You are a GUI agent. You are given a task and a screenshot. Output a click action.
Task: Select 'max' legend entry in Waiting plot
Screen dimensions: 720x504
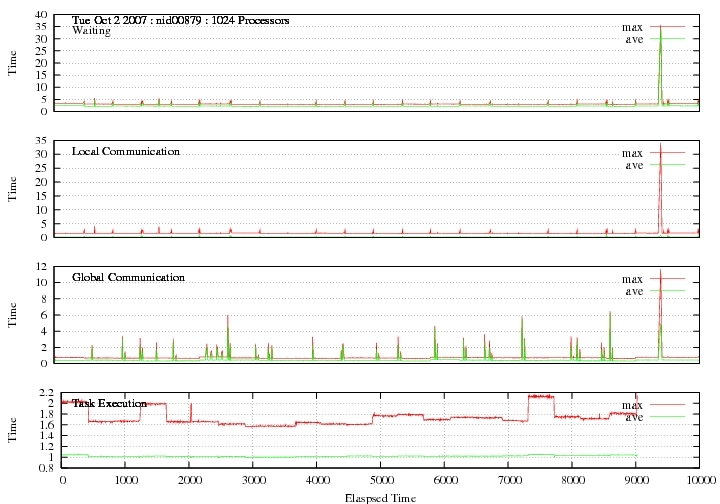point(632,28)
